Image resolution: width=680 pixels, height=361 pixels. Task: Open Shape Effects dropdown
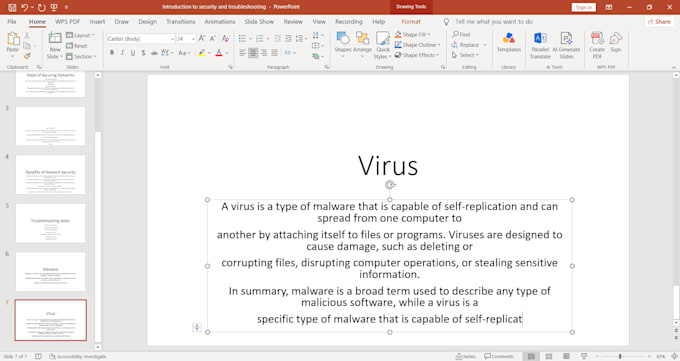[417, 55]
